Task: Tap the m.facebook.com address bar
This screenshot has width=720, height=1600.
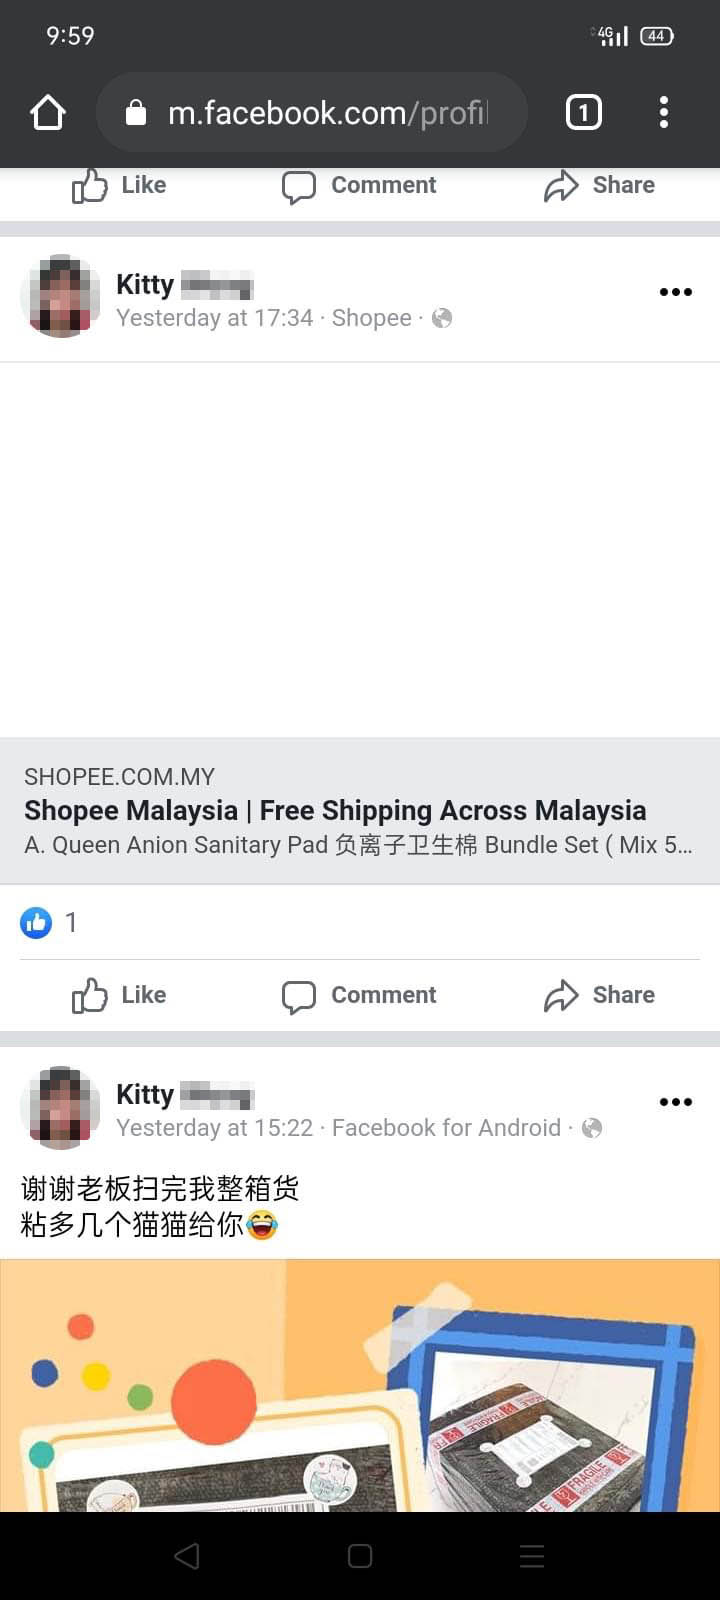Action: (311, 112)
